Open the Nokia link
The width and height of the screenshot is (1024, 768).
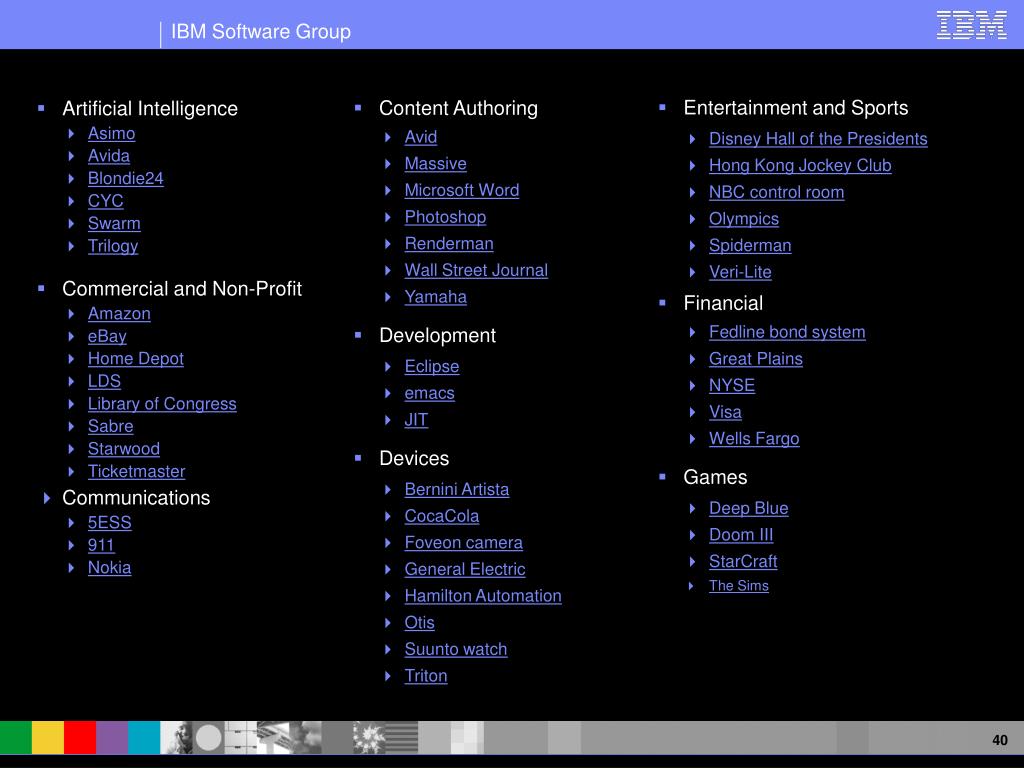(109, 568)
